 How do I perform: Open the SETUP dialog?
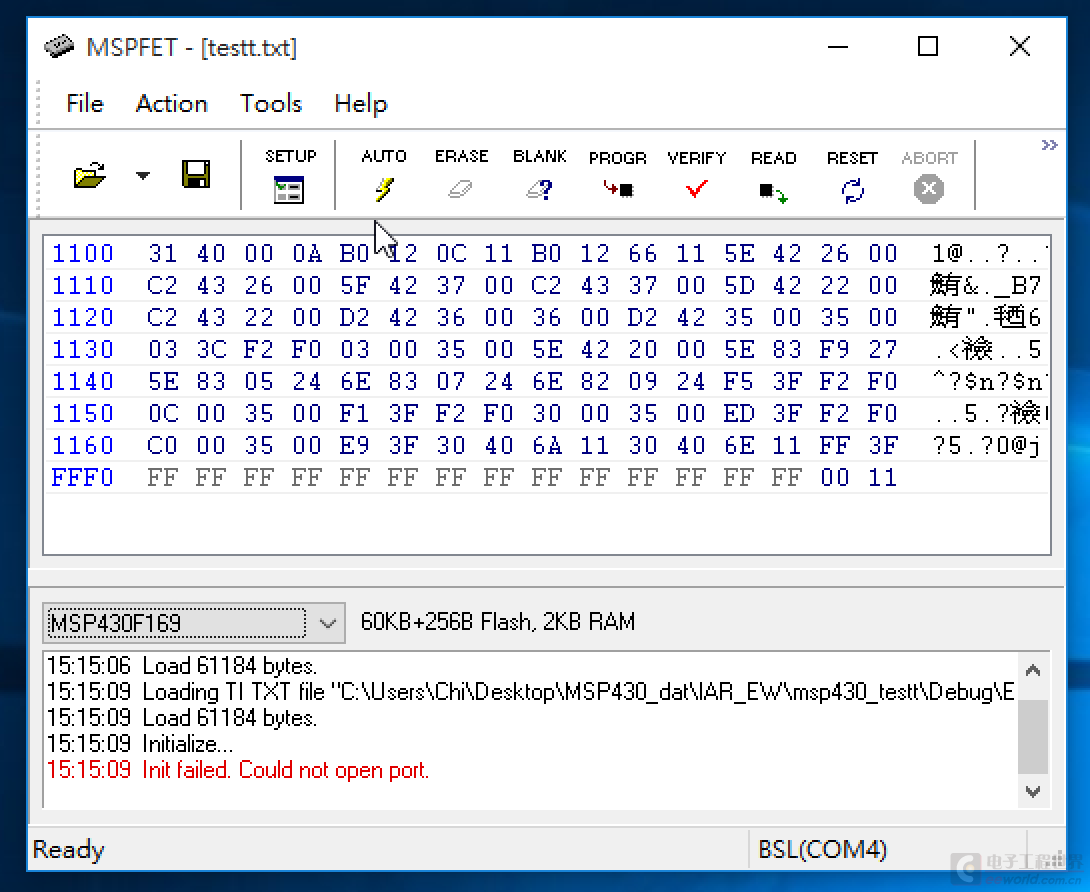coord(290,175)
